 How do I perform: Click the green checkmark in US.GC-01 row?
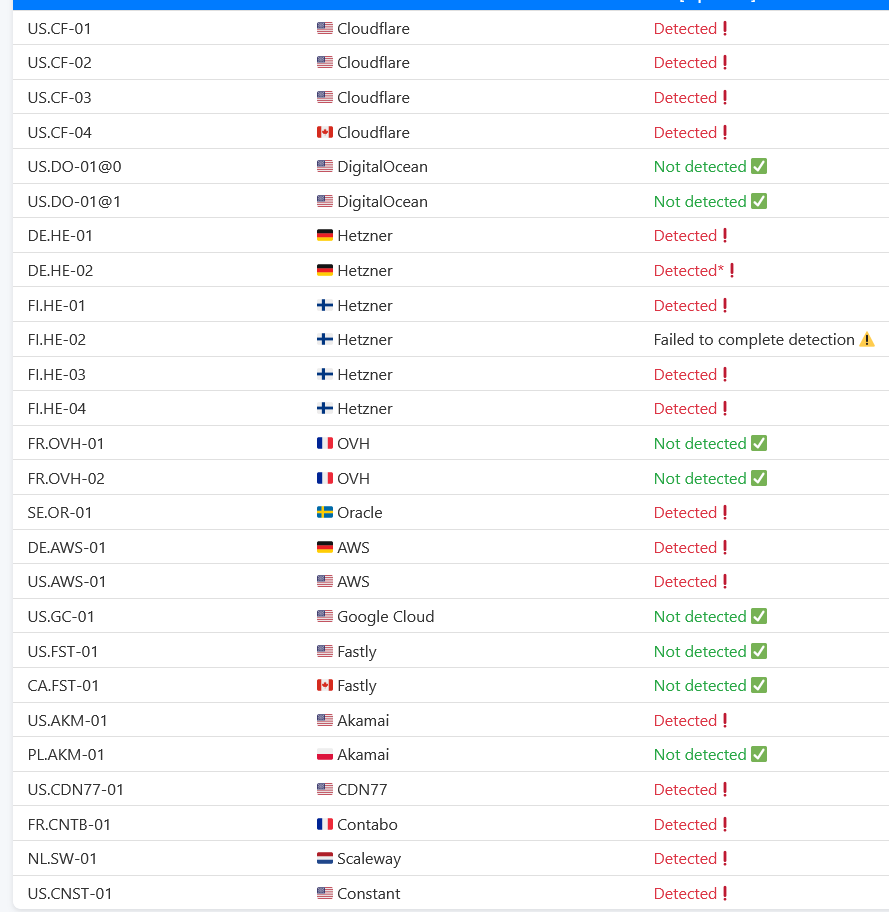coord(759,617)
